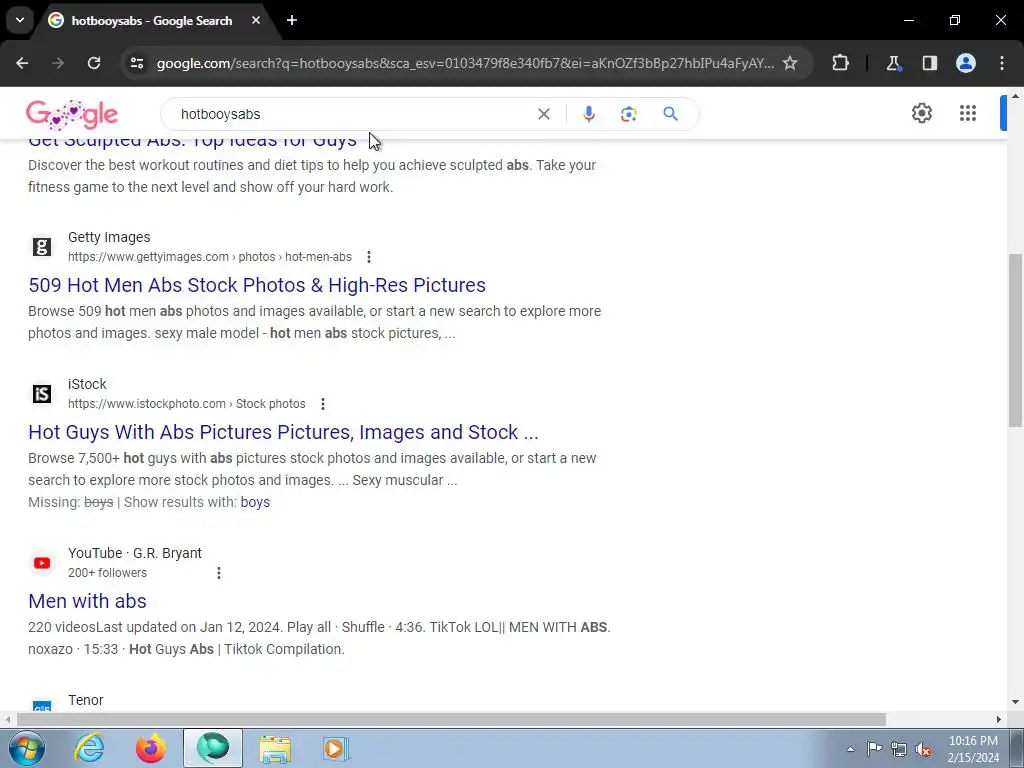This screenshot has width=1024, height=768.
Task: Open the Men with abs result
Action: [x=88, y=601]
